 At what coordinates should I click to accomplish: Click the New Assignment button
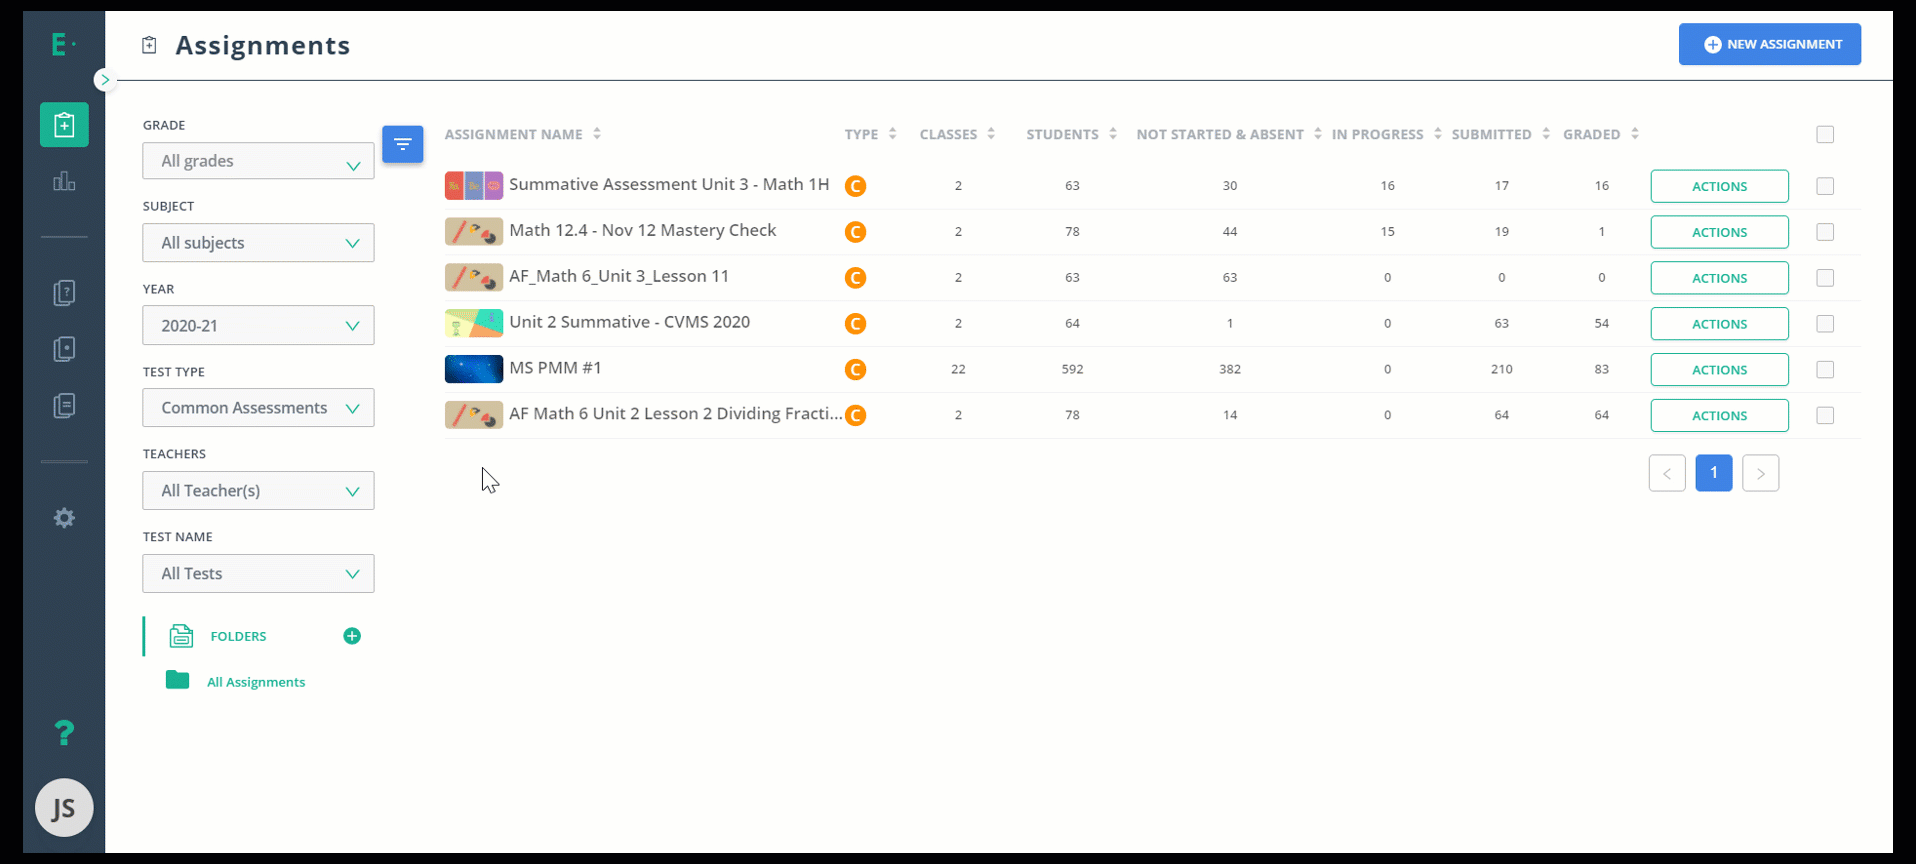(x=1770, y=44)
